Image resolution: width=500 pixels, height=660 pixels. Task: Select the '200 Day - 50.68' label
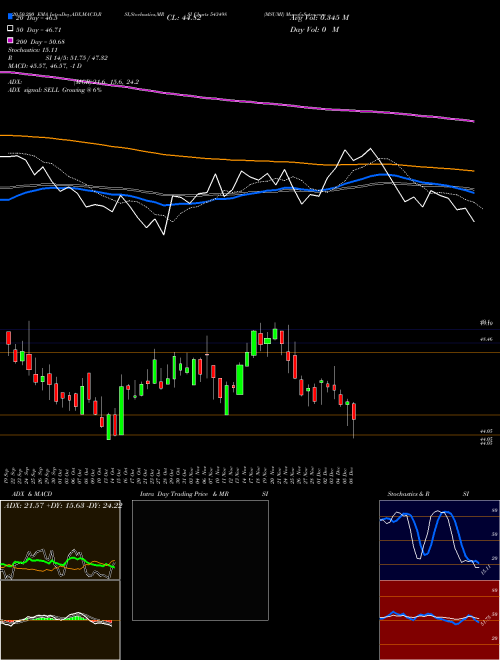41,42
